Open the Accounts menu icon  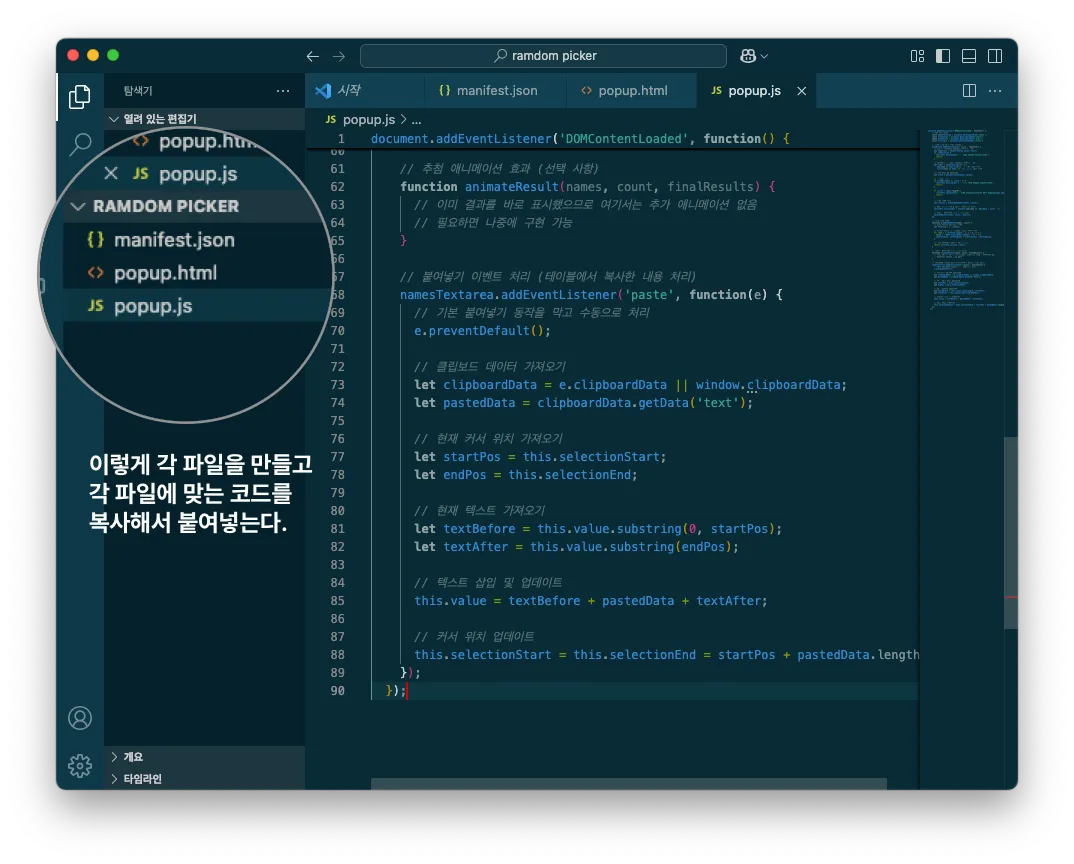pyautogui.click(x=80, y=718)
